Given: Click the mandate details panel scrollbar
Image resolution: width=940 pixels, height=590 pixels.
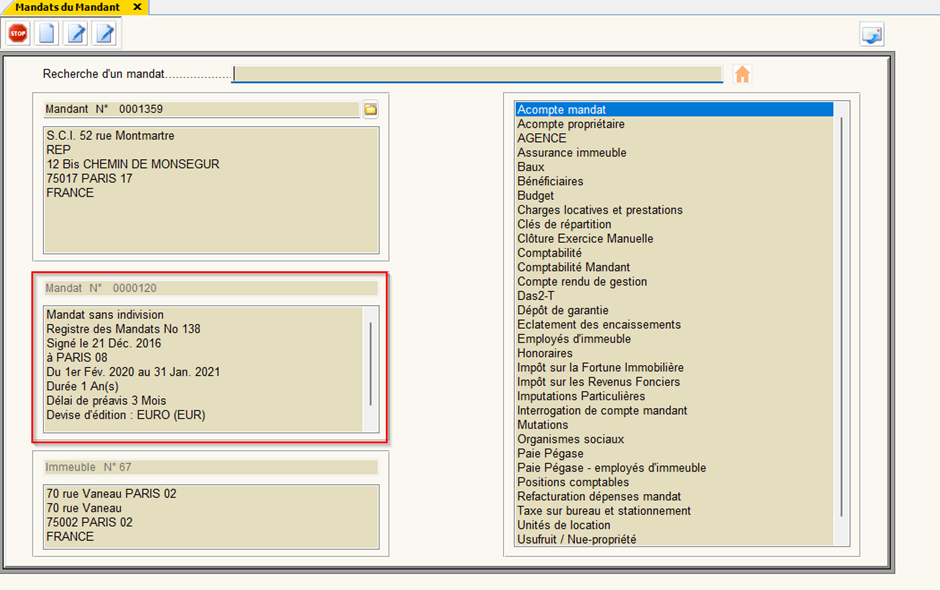Looking at the screenshot, I should click(370, 363).
